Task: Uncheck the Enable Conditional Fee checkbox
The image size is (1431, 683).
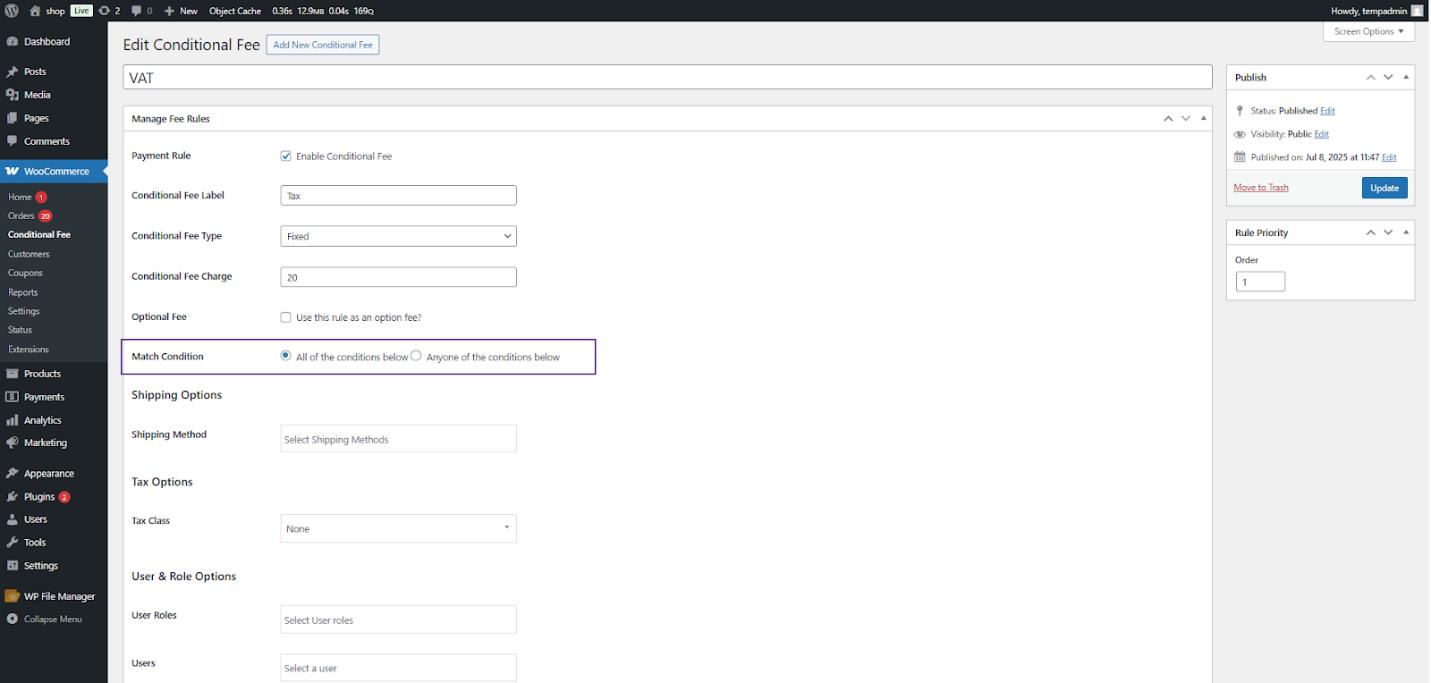Action: click(286, 156)
